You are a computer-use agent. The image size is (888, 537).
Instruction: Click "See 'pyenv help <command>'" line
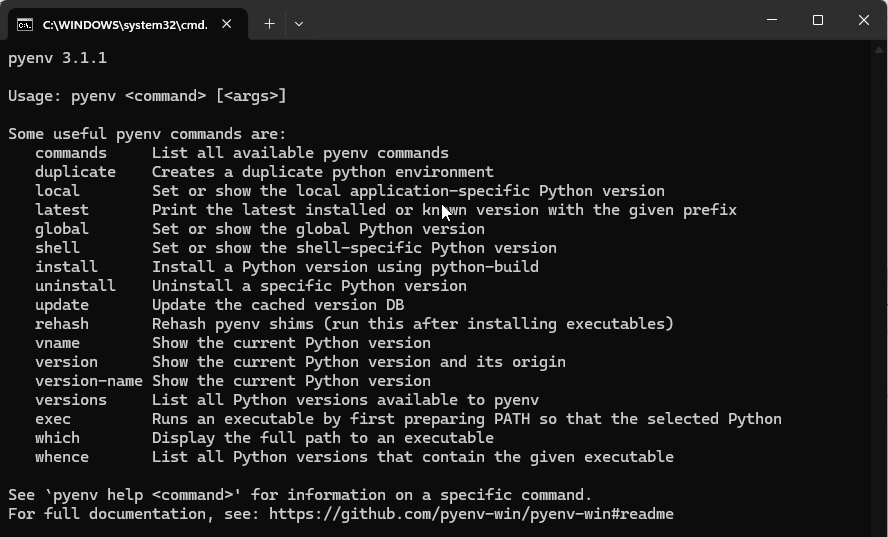click(300, 495)
